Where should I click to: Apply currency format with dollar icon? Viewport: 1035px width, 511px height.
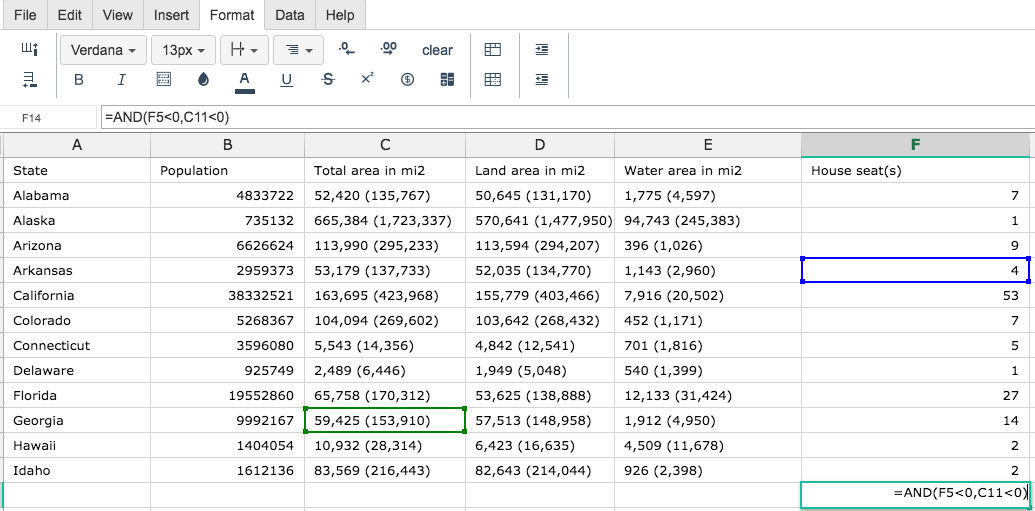(407, 80)
